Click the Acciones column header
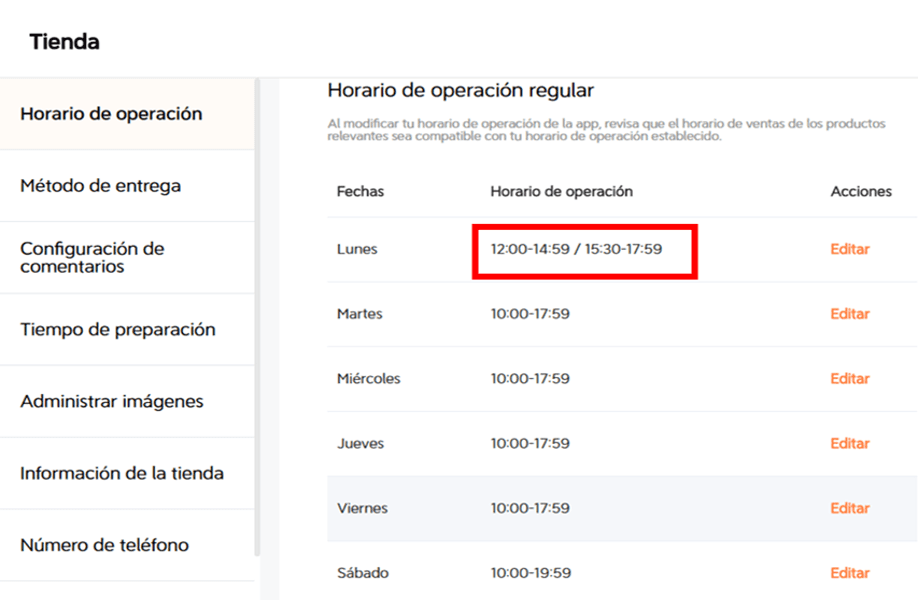Viewport: 918px width, 600px height. 862,191
